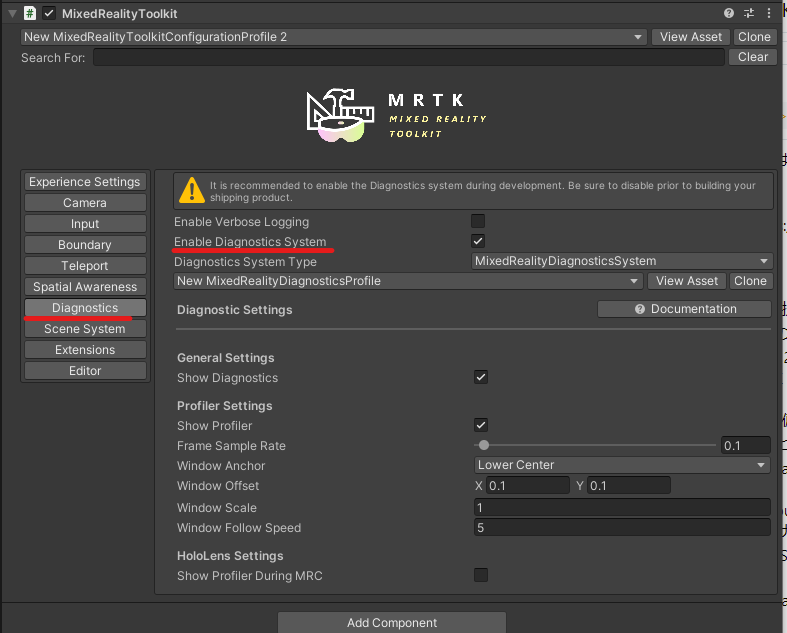Select the Teleport tab

tap(85, 266)
